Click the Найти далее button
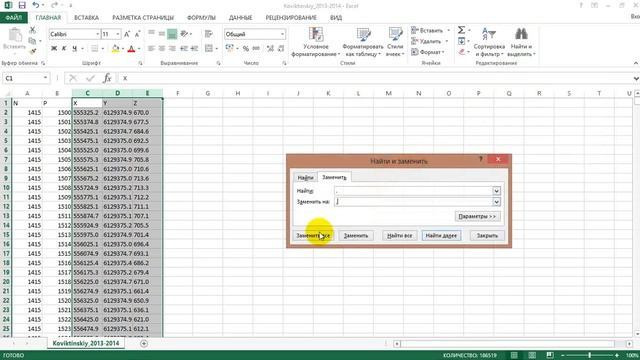This screenshot has height=360, width=640. click(x=441, y=236)
